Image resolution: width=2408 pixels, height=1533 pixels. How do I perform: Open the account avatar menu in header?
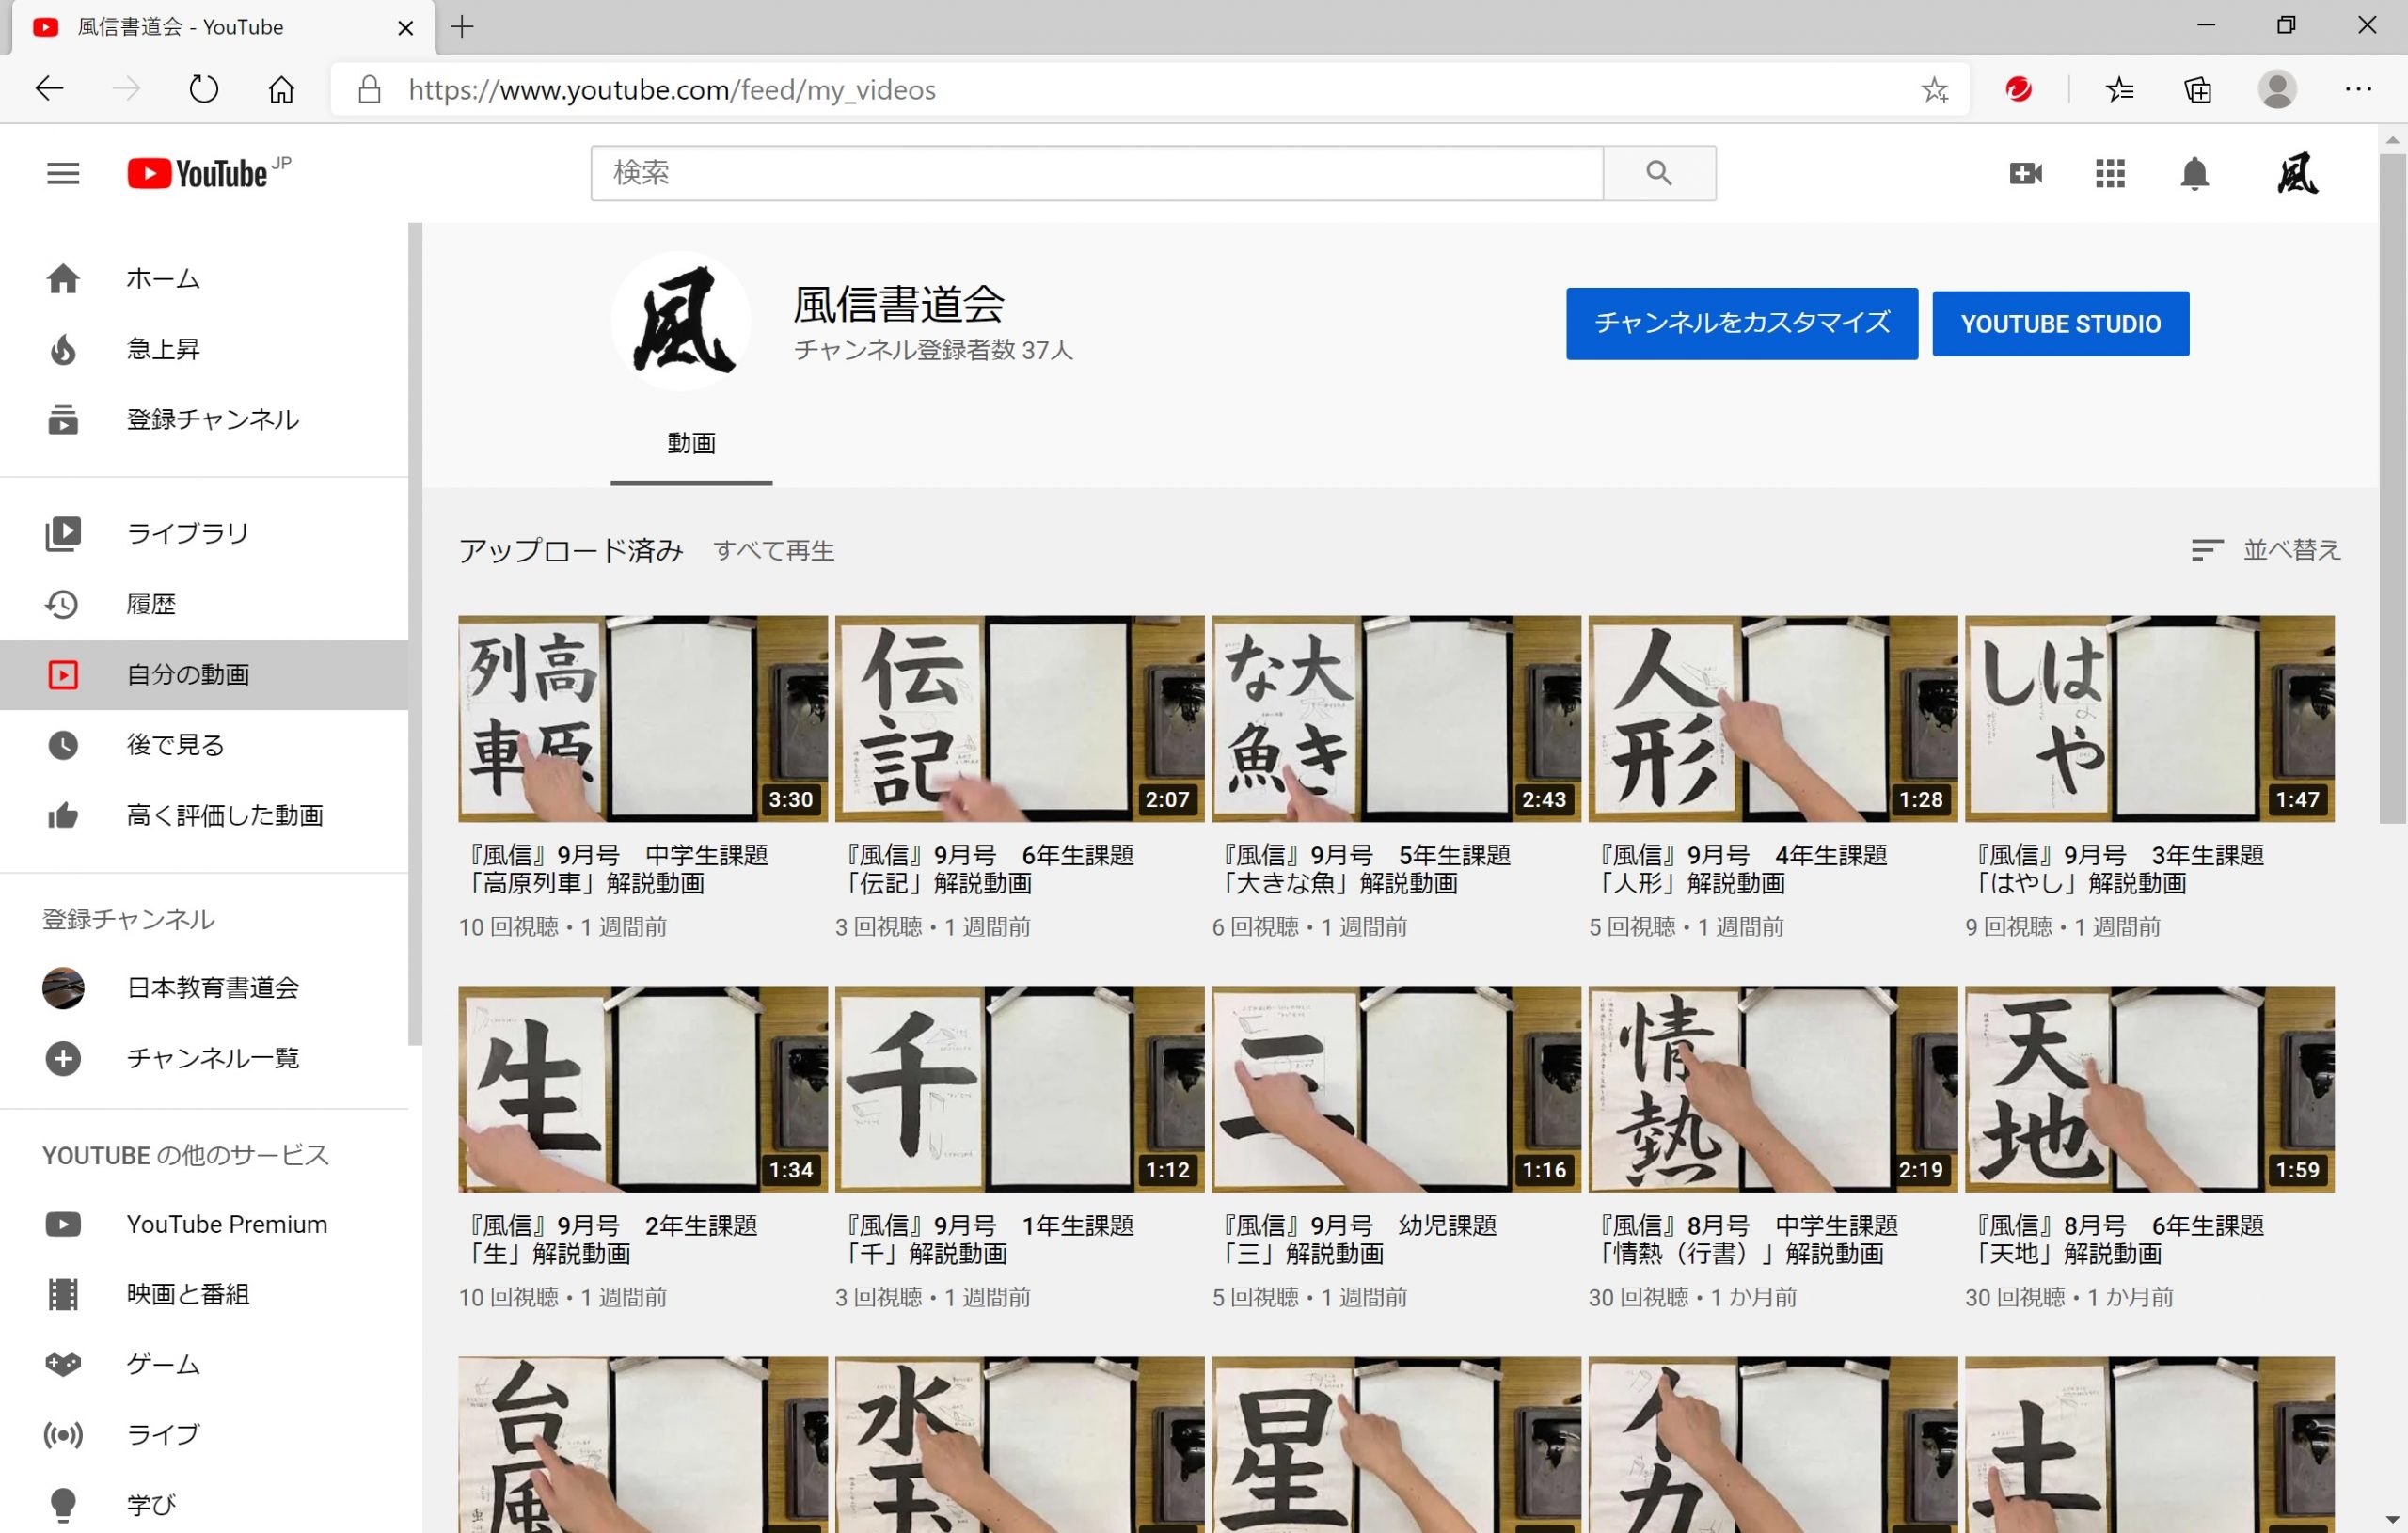(2297, 173)
